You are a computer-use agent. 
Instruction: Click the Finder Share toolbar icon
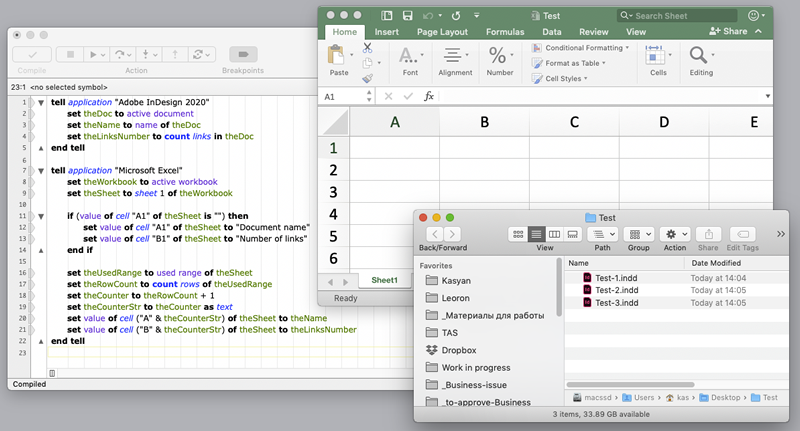click(709, 234)
